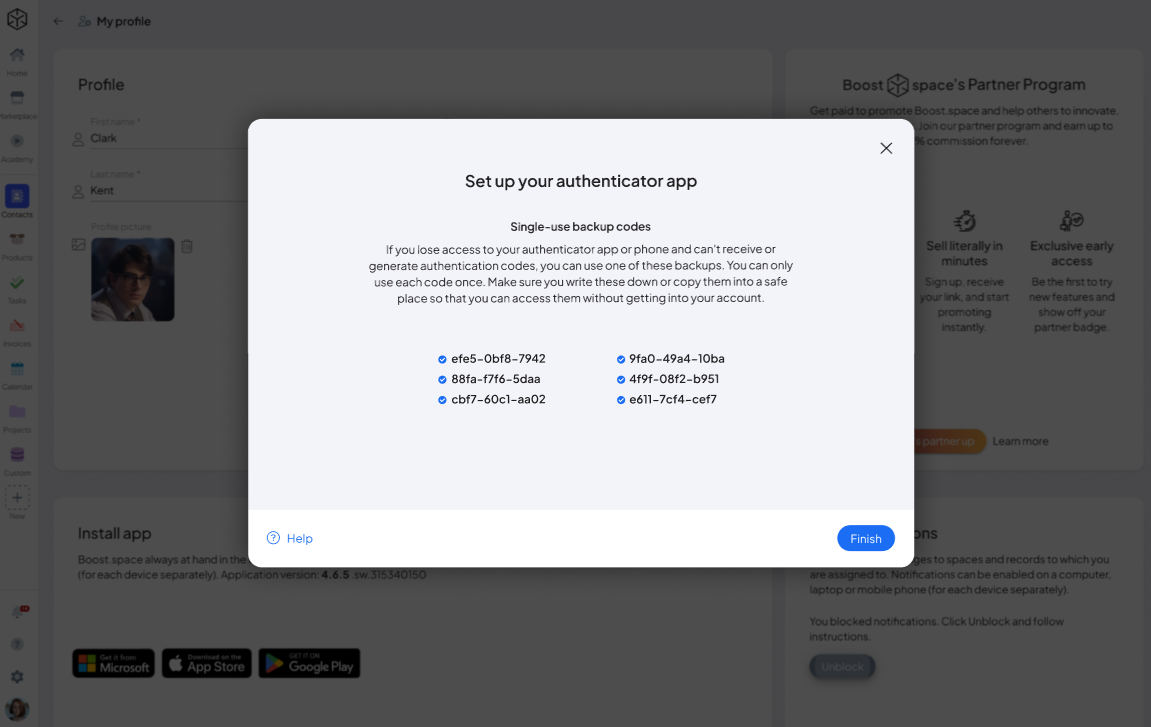The image size is (1151, 727).
Task: Open the Calendar module icon
Action: click(17, 369)
